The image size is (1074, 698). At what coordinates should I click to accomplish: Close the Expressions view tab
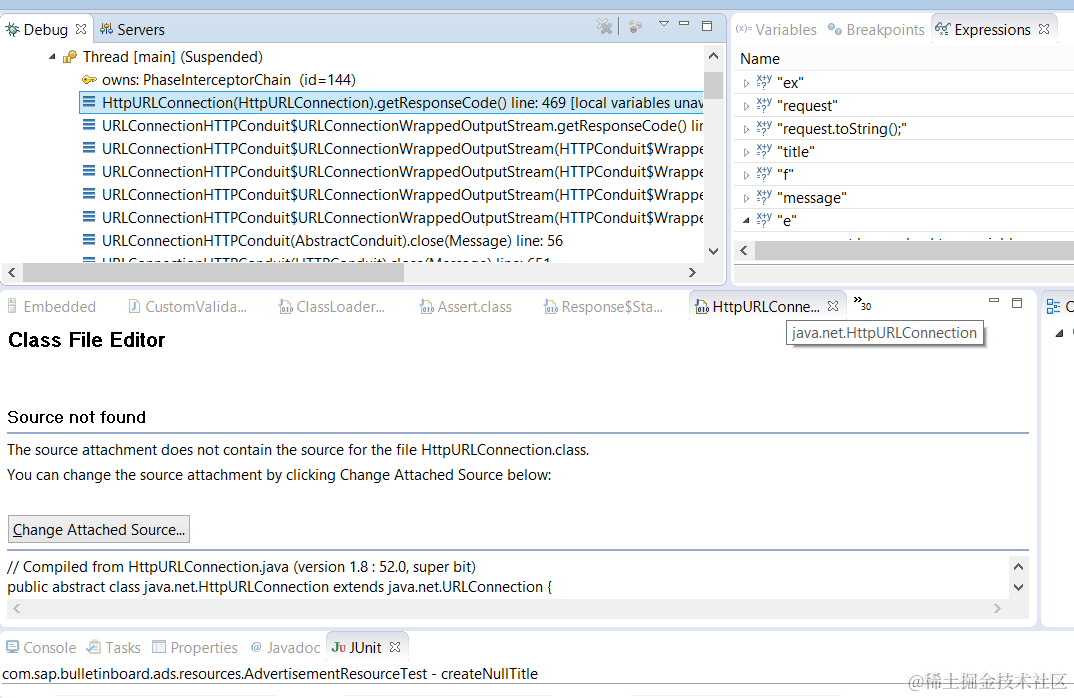[x=1044, y=29]
